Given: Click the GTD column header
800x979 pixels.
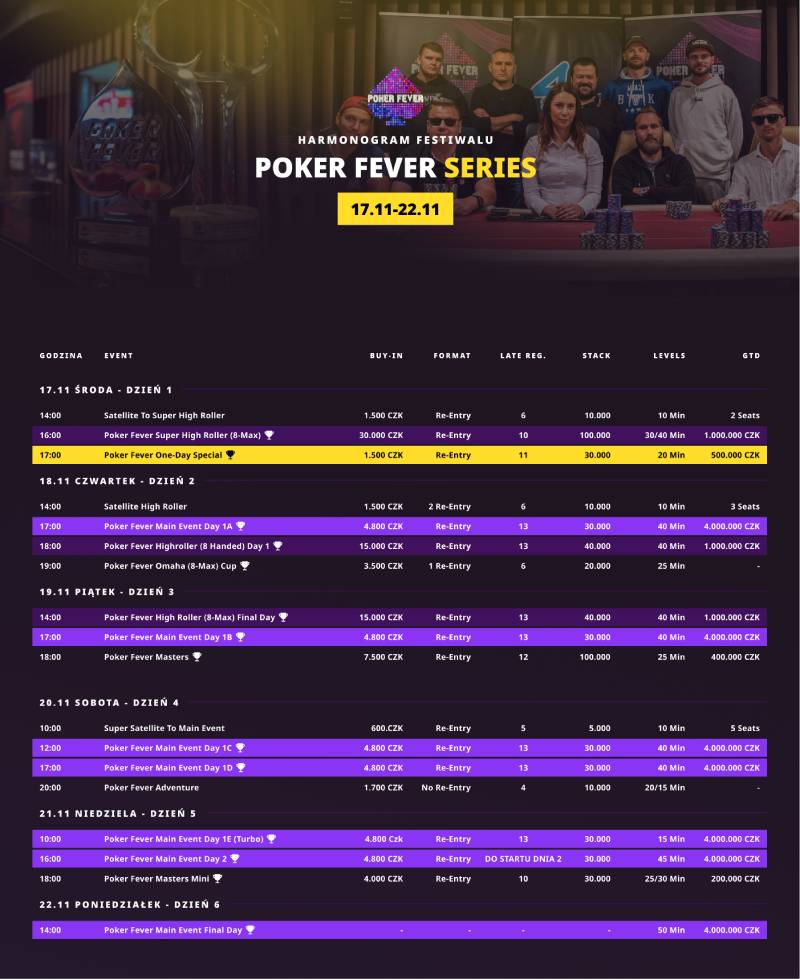Looking at the screenshot, I should [751, 356].
